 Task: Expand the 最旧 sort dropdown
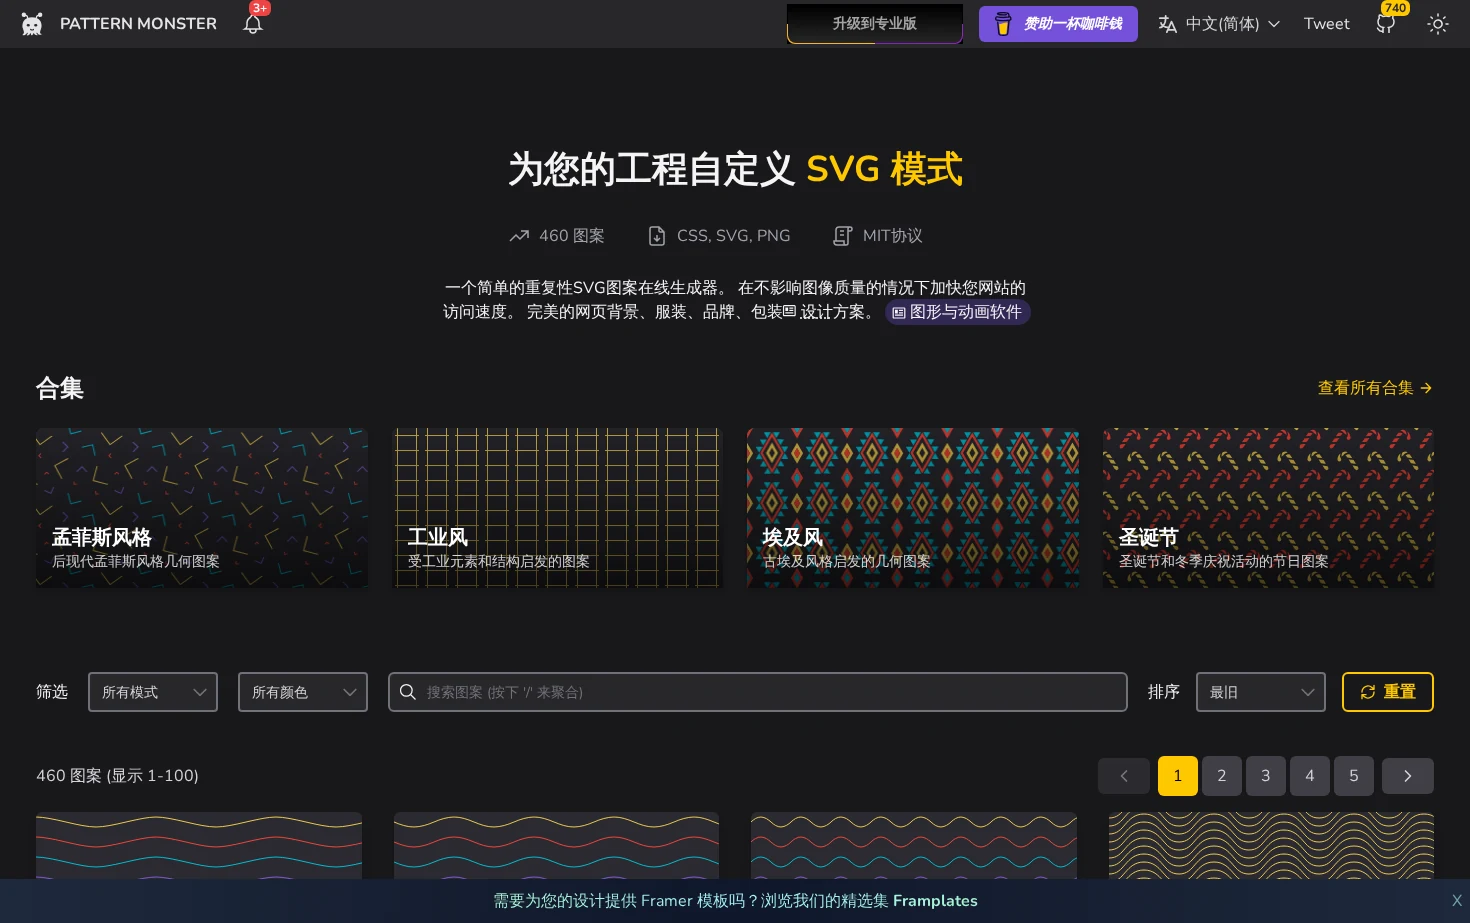pos(1261,692)
